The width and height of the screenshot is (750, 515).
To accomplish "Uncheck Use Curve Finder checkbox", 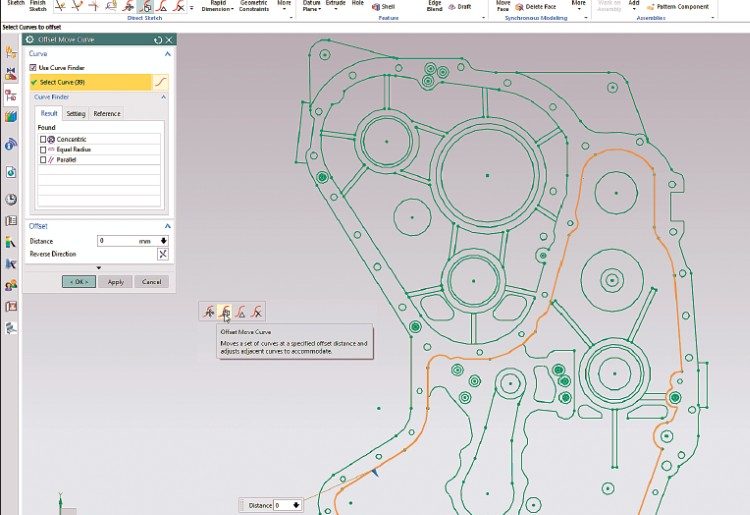I will pos(33,67).
